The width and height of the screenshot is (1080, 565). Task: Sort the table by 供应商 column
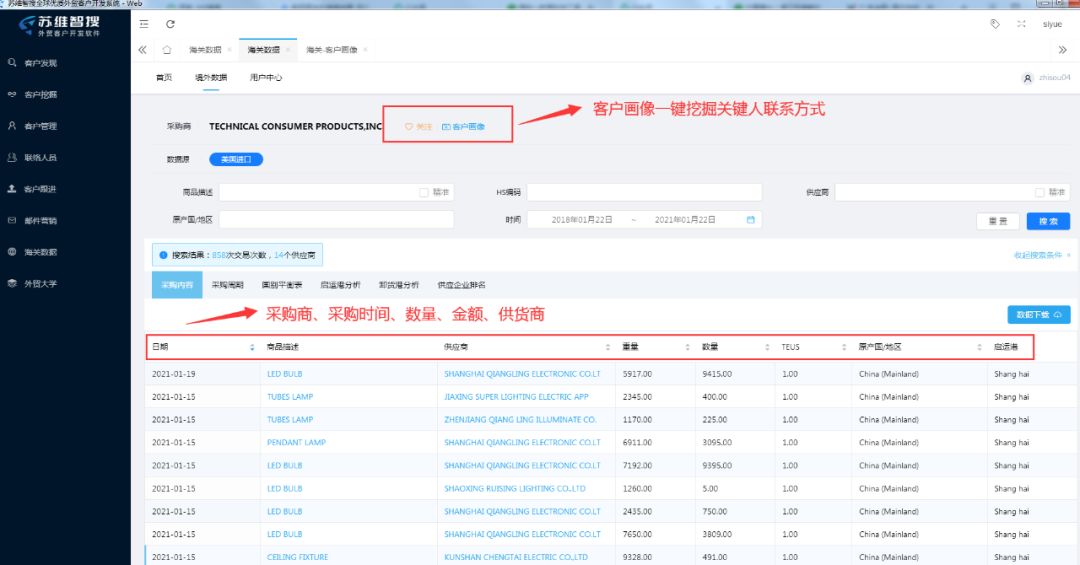[x=608, y=347]
